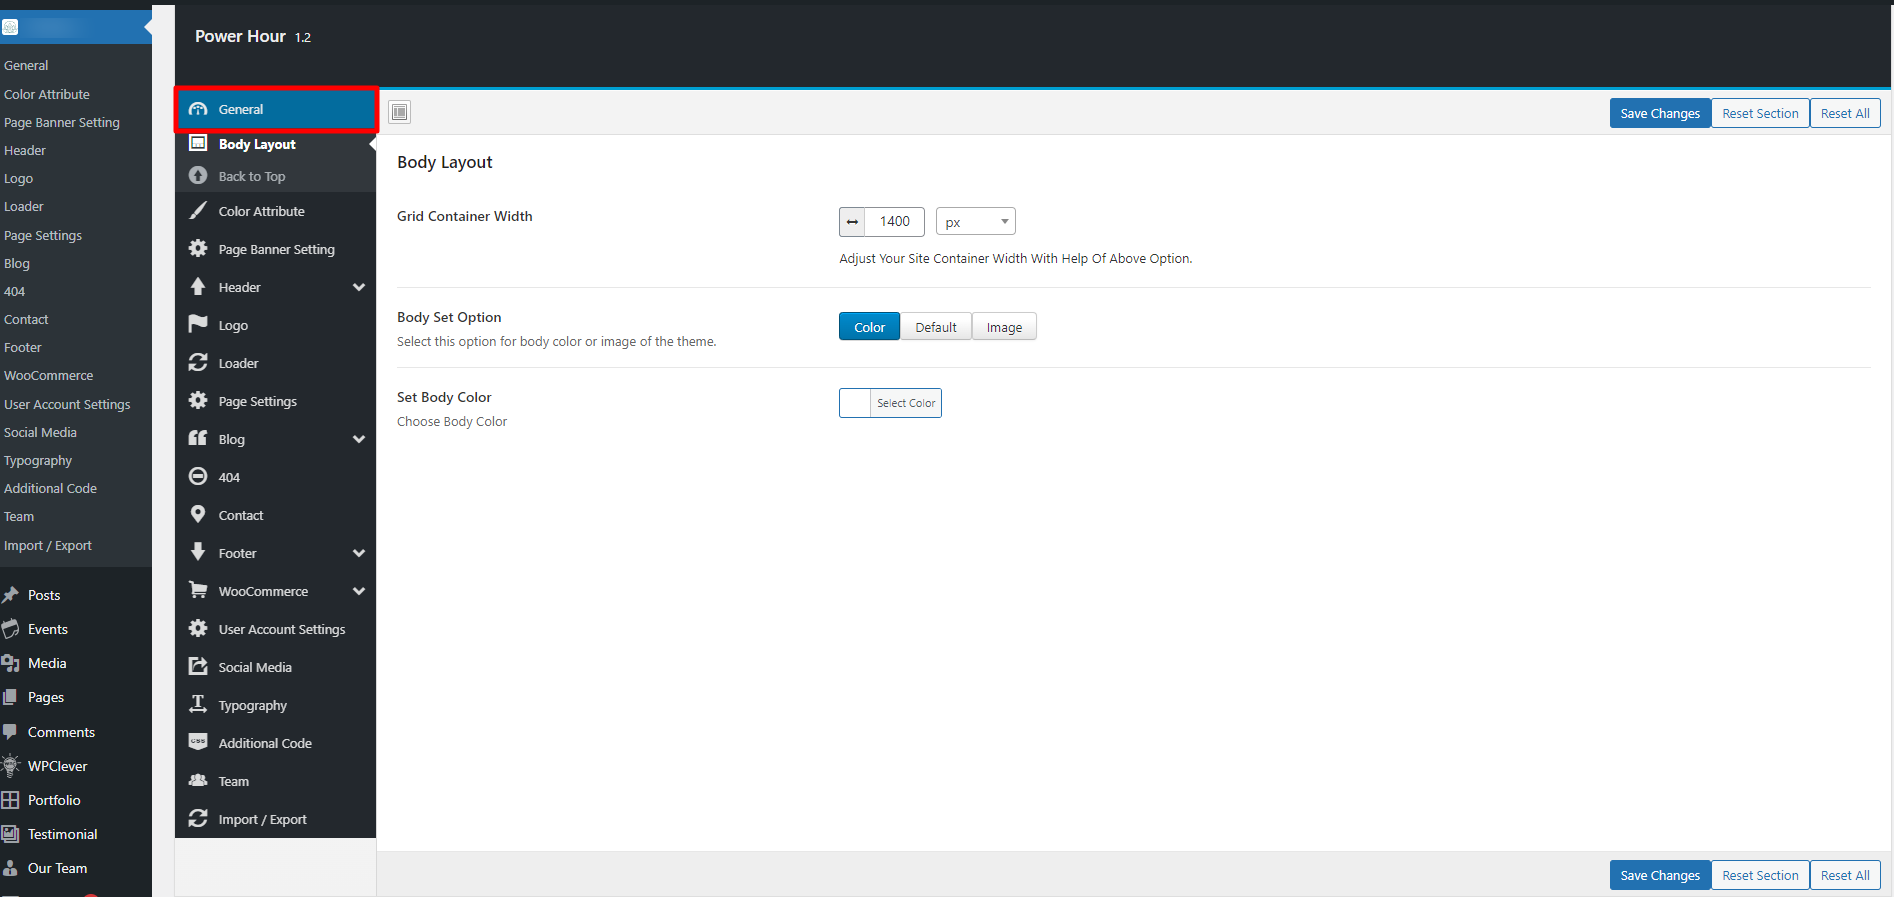Open General section in the panel menu
The height and width of the screenshot is (897, 1894).
[x=276, y=109]
